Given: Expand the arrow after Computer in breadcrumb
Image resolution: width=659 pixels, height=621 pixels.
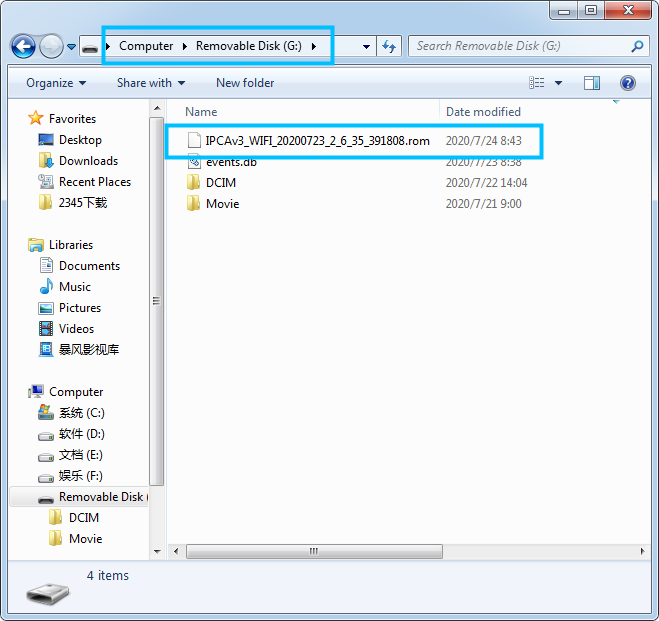Looking at the screenshot, I should coord(185,46).
